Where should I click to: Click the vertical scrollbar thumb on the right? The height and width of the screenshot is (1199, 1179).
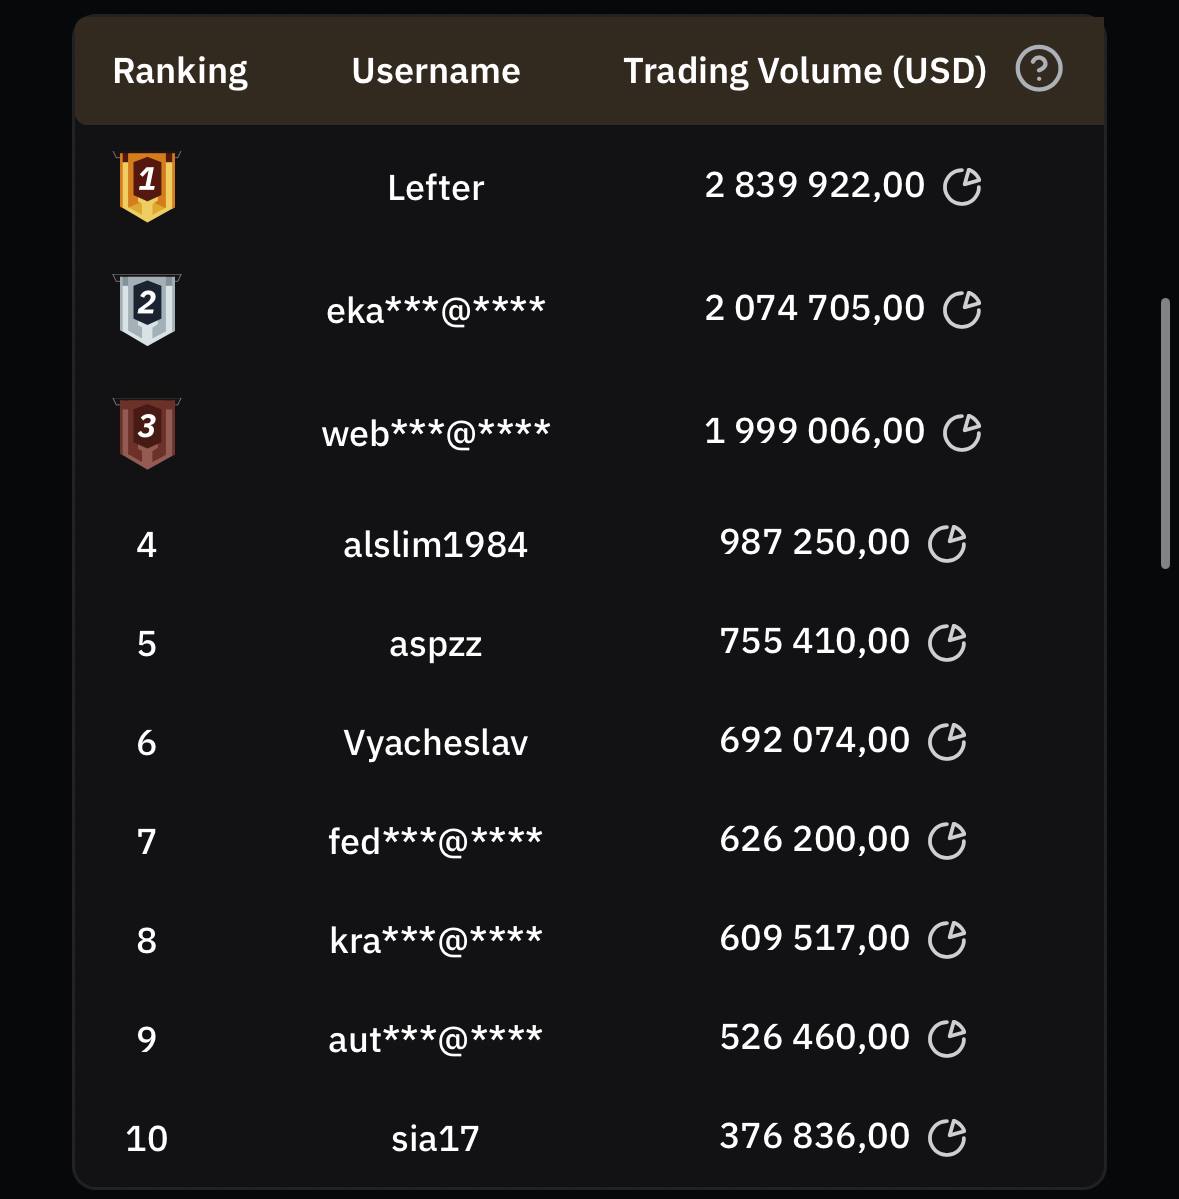[1165, 434]
